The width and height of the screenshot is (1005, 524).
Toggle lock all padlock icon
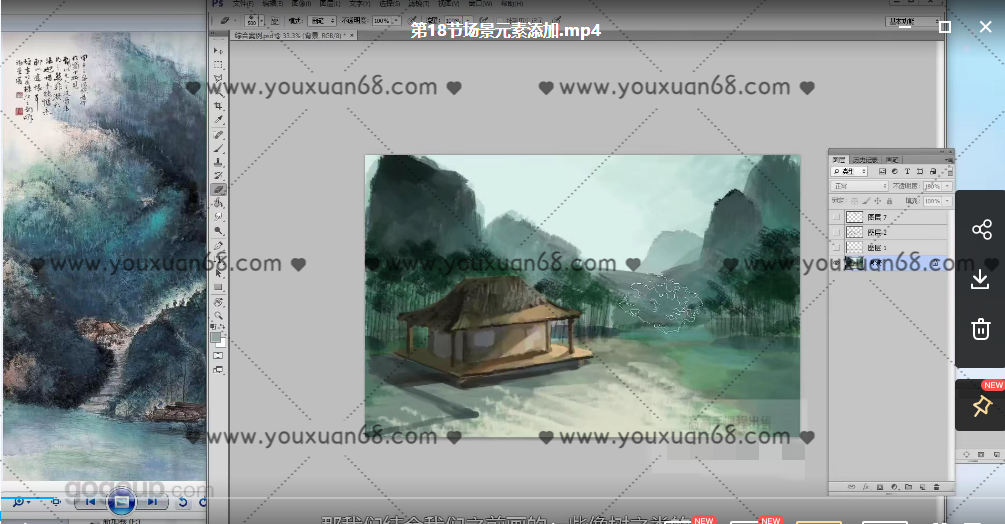890,201
